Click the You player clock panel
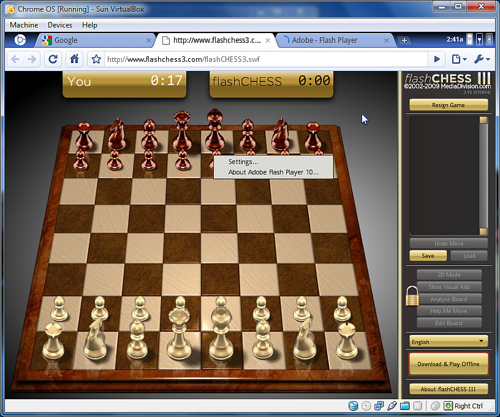500x417 pixels. [124, 84]
